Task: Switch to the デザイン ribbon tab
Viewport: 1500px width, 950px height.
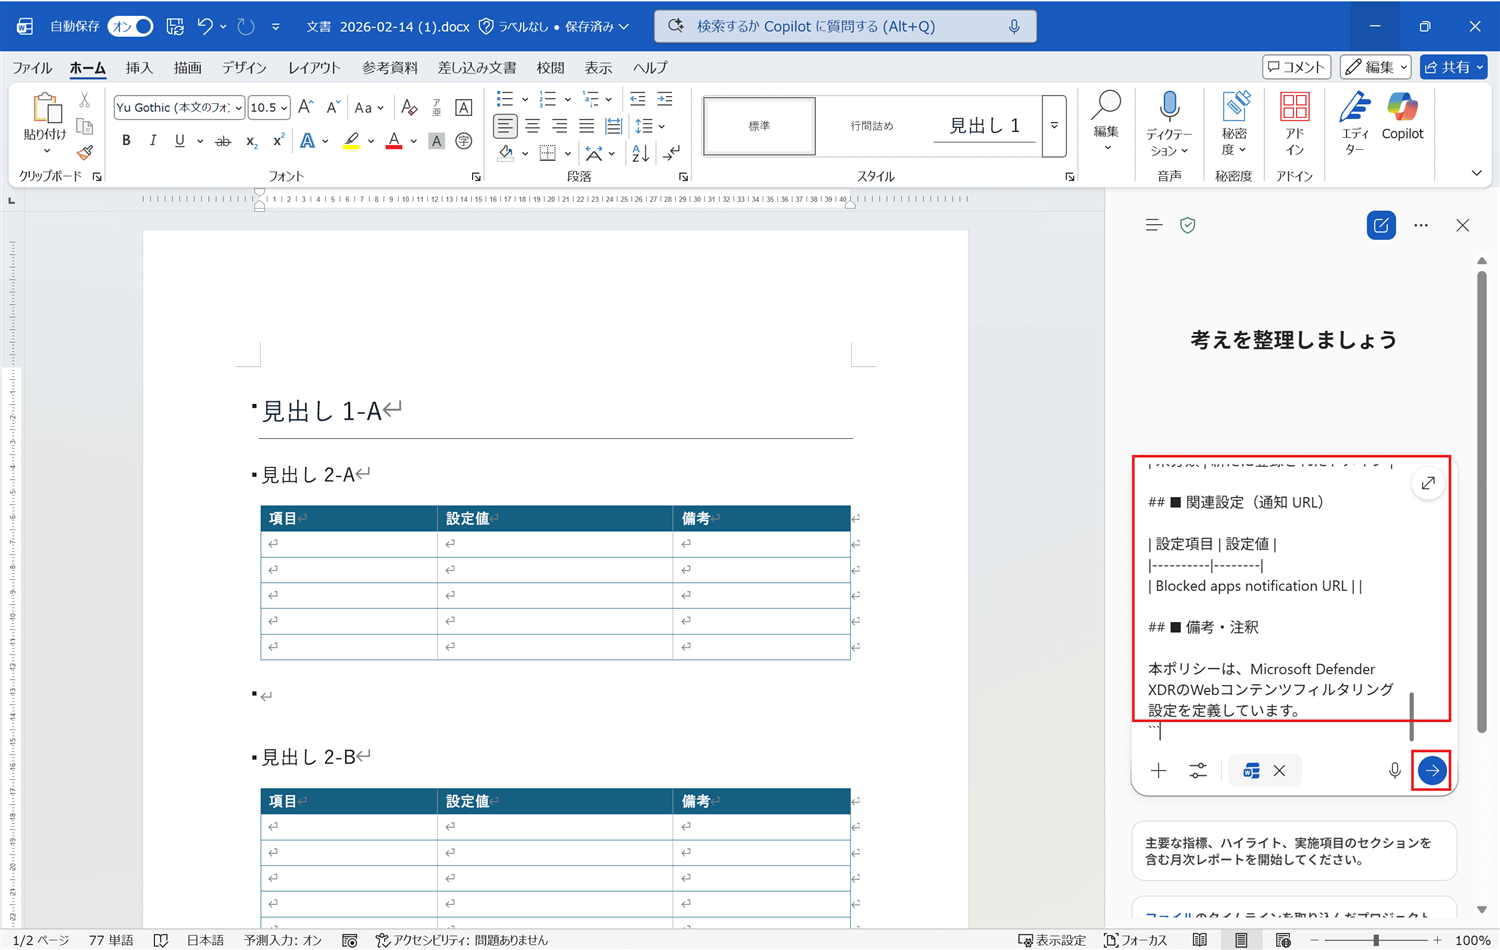Action: pos(244,68)
